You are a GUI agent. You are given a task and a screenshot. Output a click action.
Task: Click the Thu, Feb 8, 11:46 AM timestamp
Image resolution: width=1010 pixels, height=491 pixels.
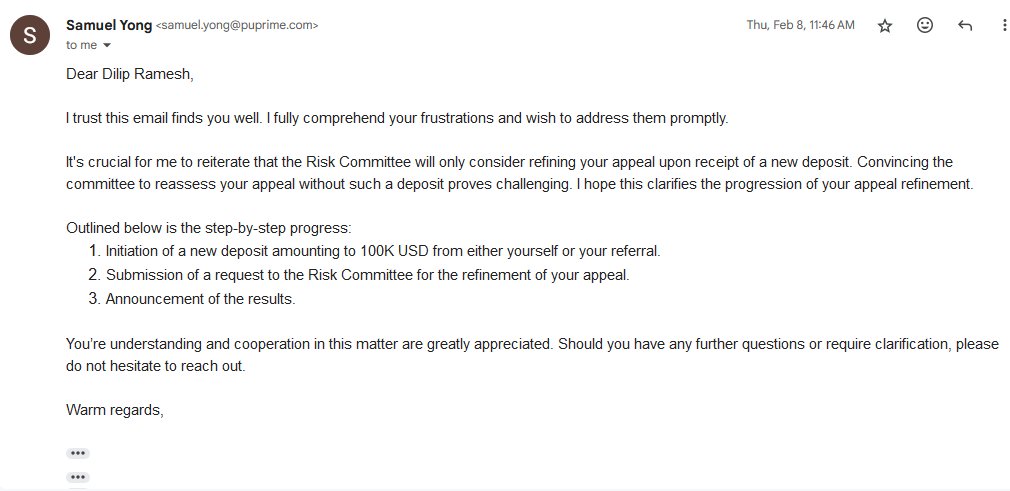tap(801, 25)
